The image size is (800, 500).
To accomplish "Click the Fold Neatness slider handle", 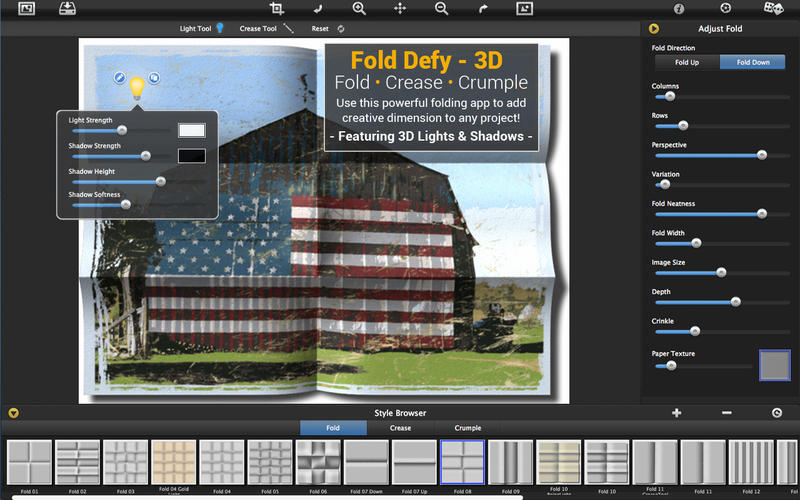I will click(x=762, y=214).
